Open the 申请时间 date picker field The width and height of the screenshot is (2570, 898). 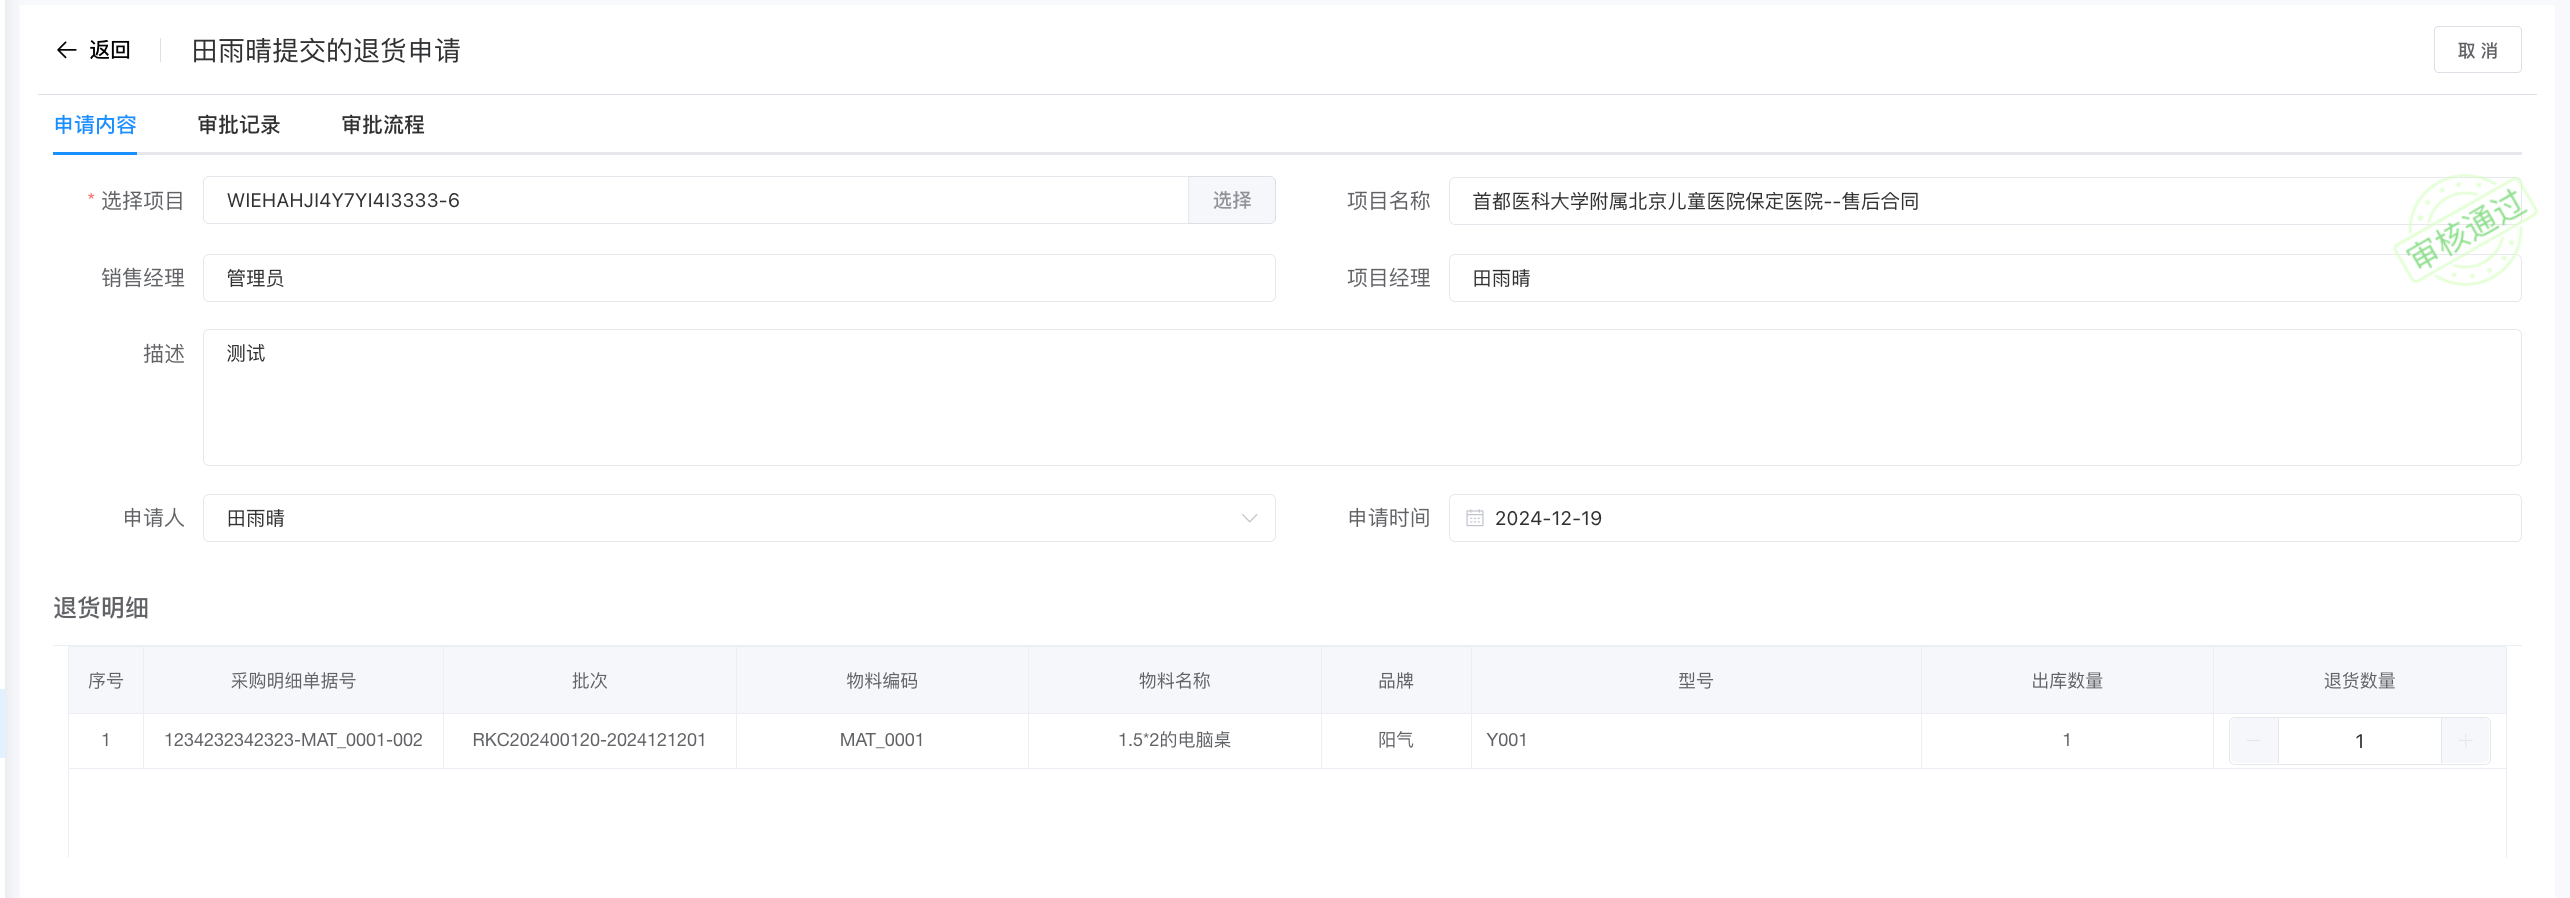(1984, 518)
